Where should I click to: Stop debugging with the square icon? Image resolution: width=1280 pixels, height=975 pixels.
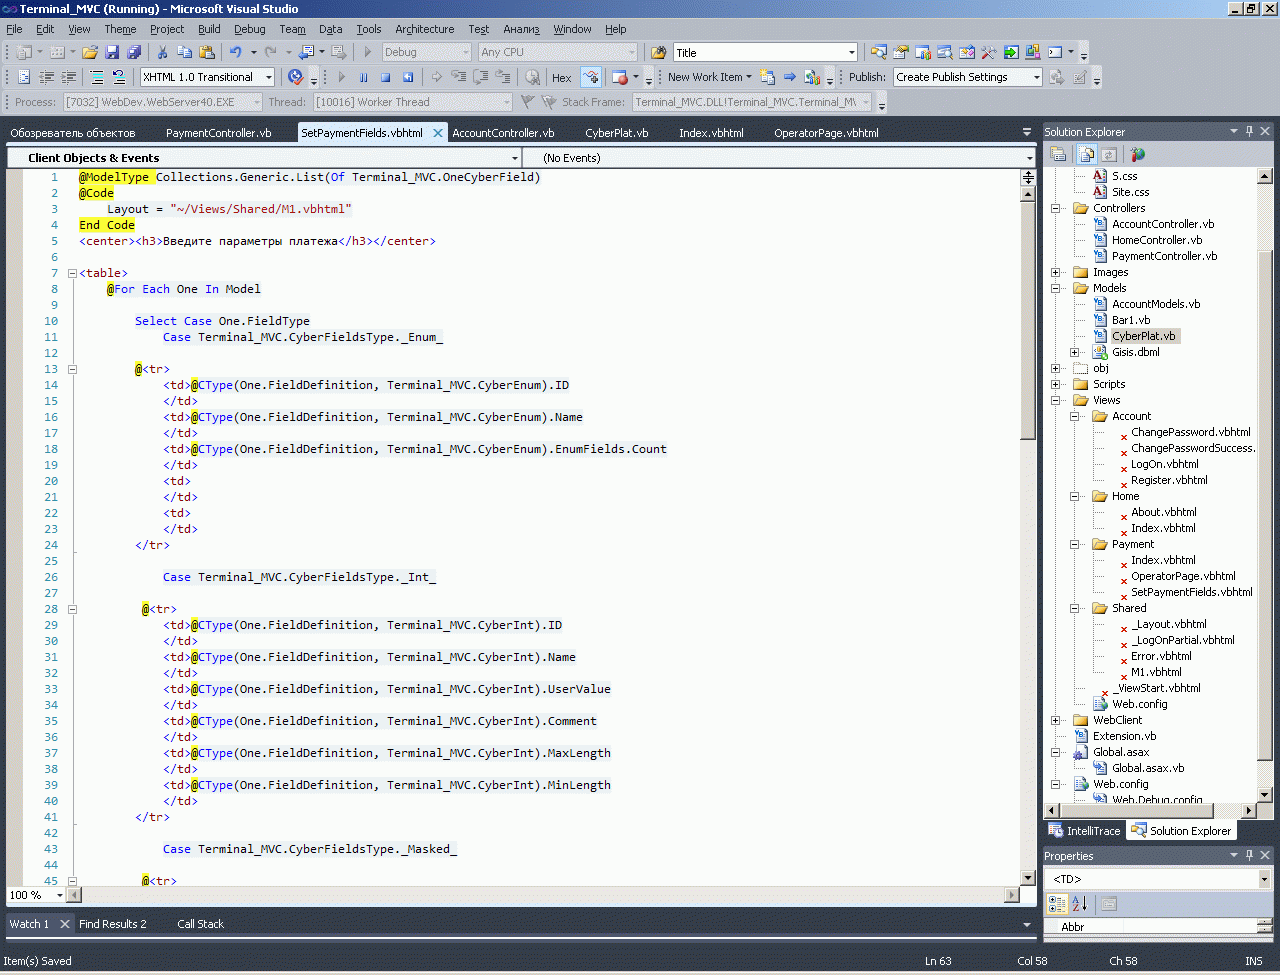point(386,77)
